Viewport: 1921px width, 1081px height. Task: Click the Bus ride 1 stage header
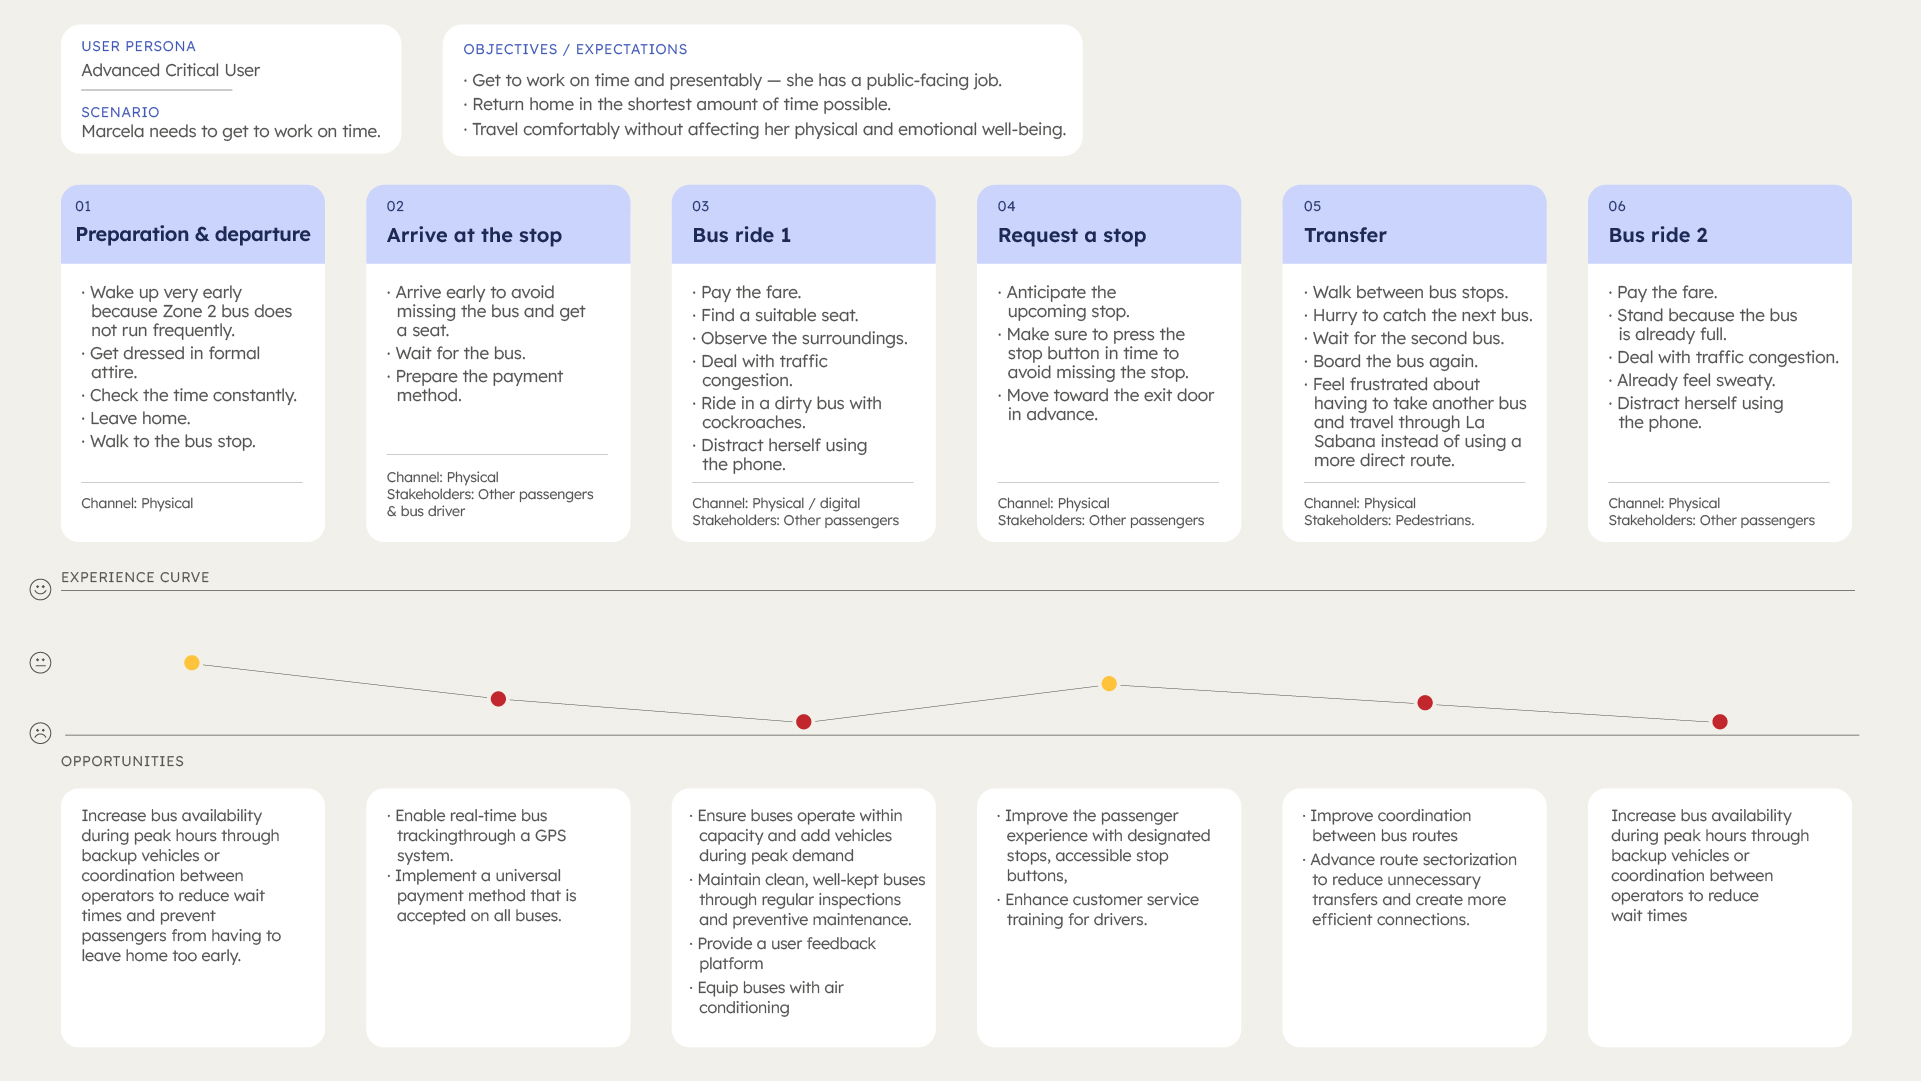pos(803,224)
